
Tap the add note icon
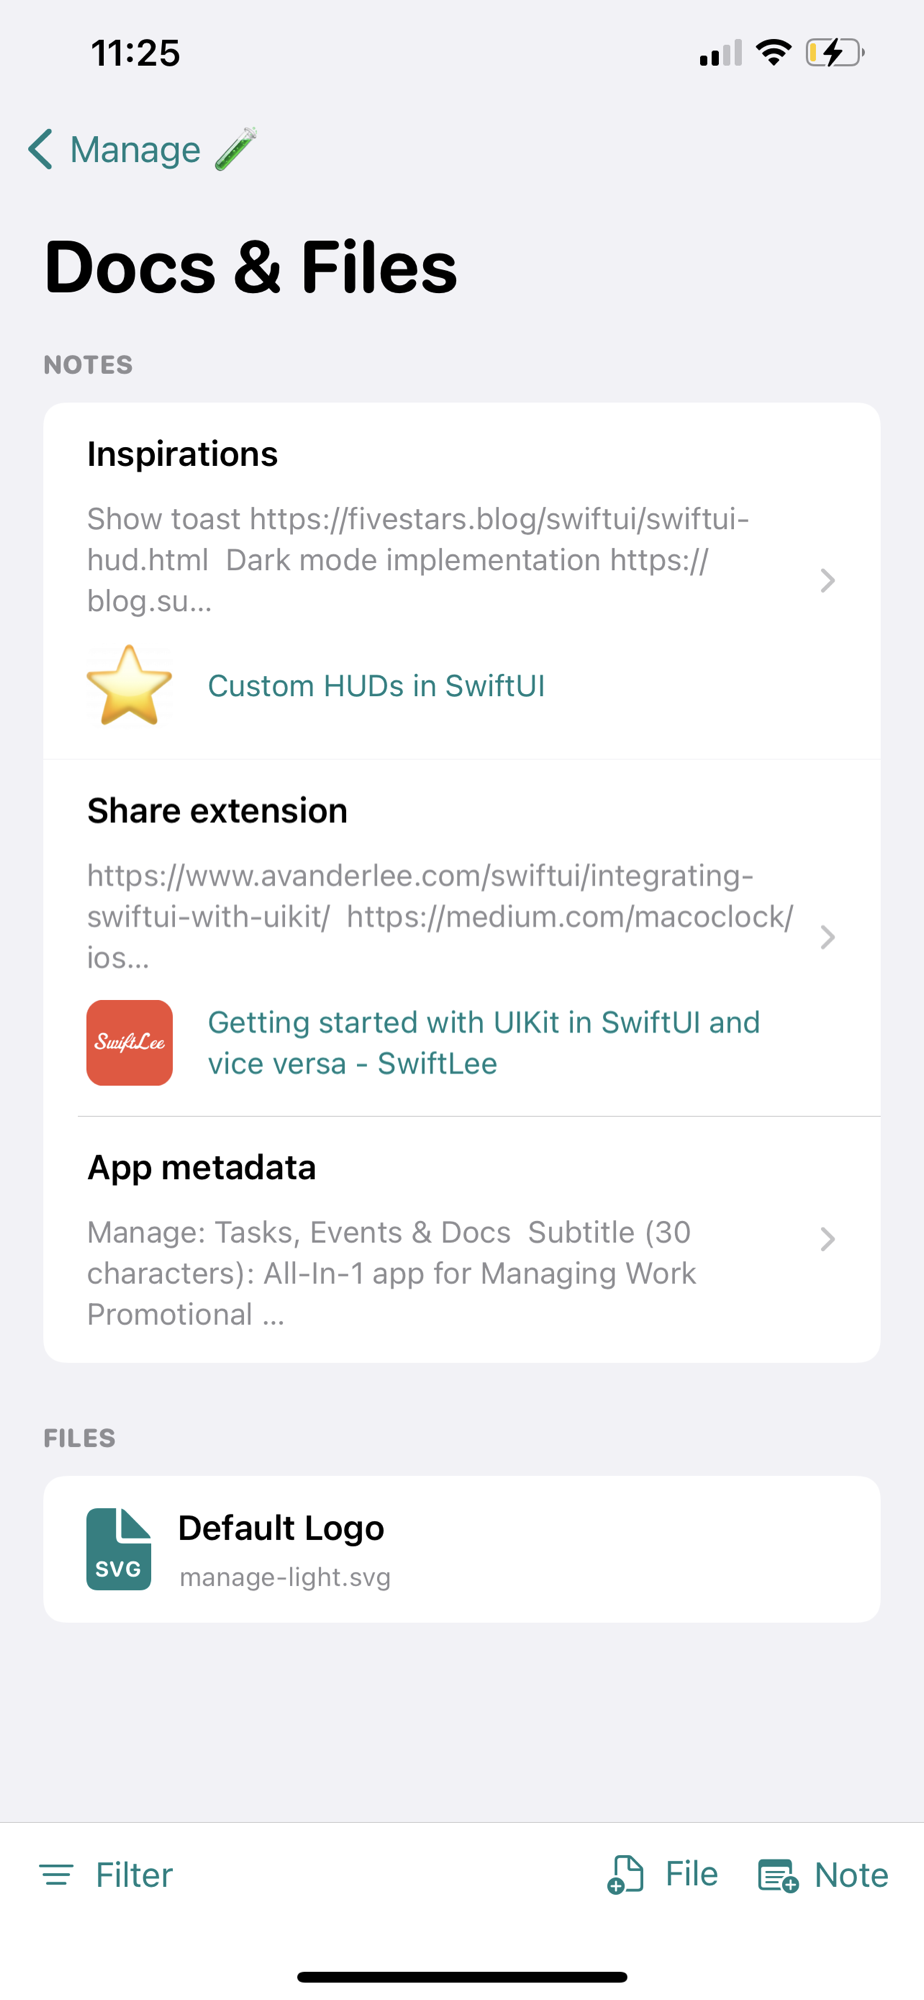pos(778,1876)
